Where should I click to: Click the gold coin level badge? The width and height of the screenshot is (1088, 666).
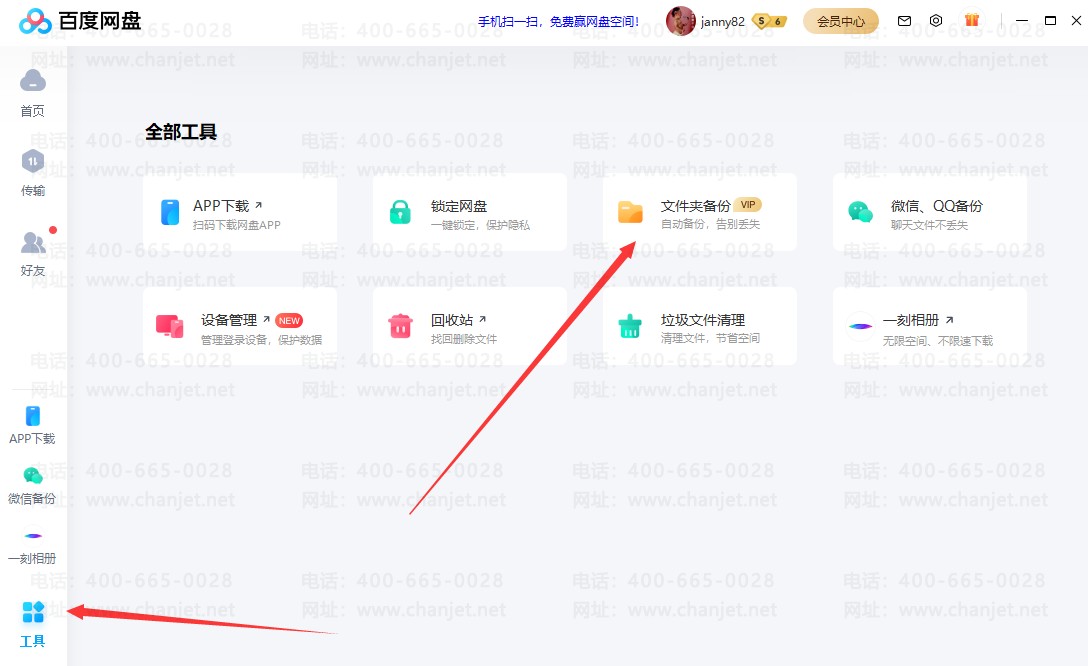click(770, 22)
